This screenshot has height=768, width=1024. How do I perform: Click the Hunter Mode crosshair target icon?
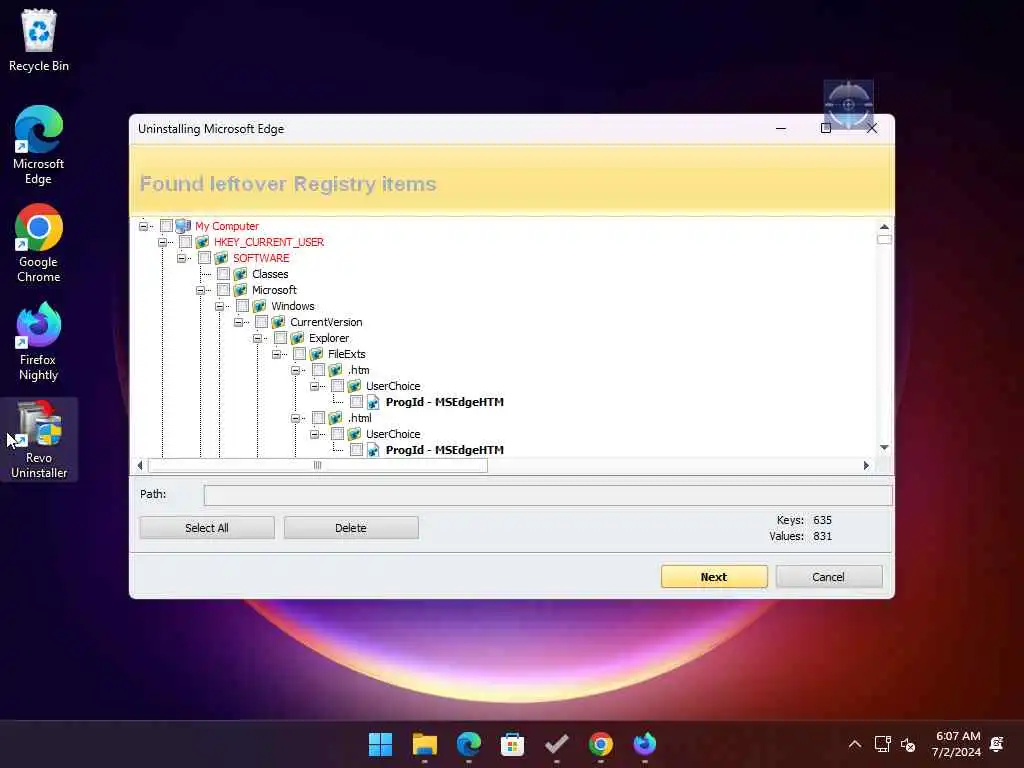[x=848, y=104]
